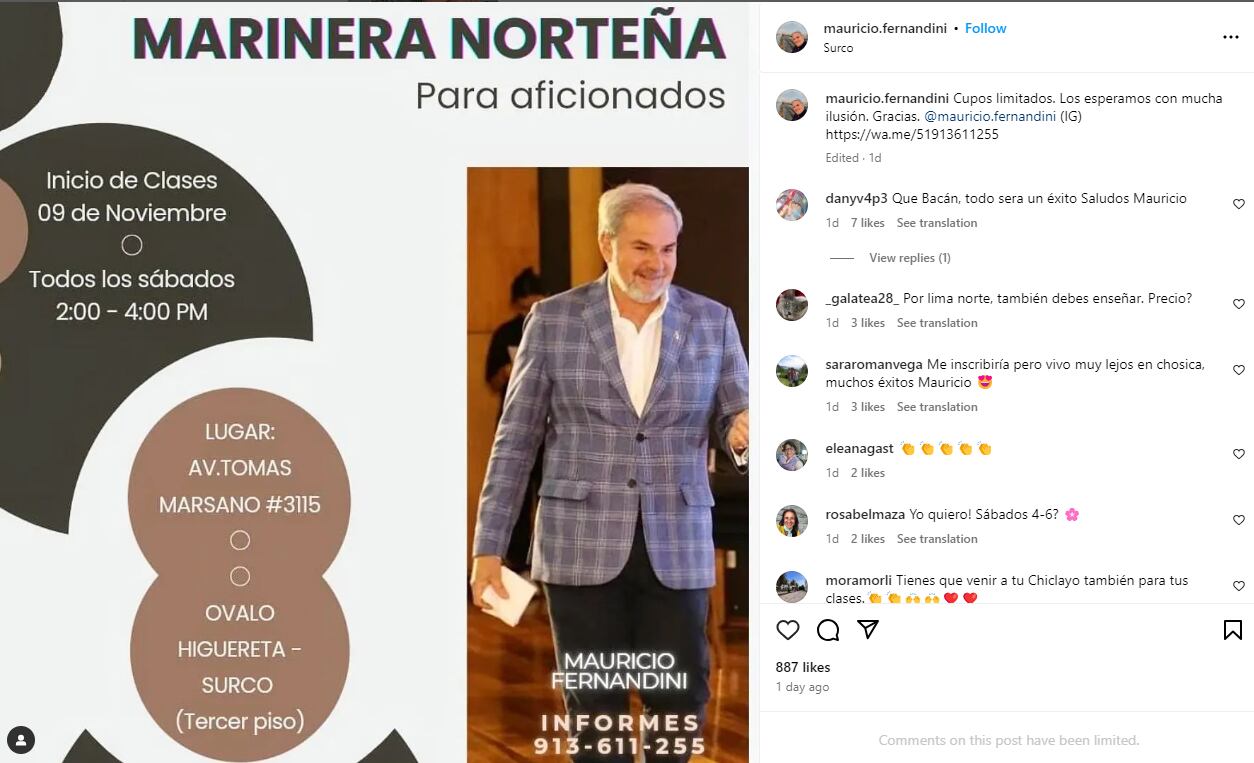Expand View replies (1) under danyv4p3
Viewport: 1254px width, 763px height.
tap(909, 258)
